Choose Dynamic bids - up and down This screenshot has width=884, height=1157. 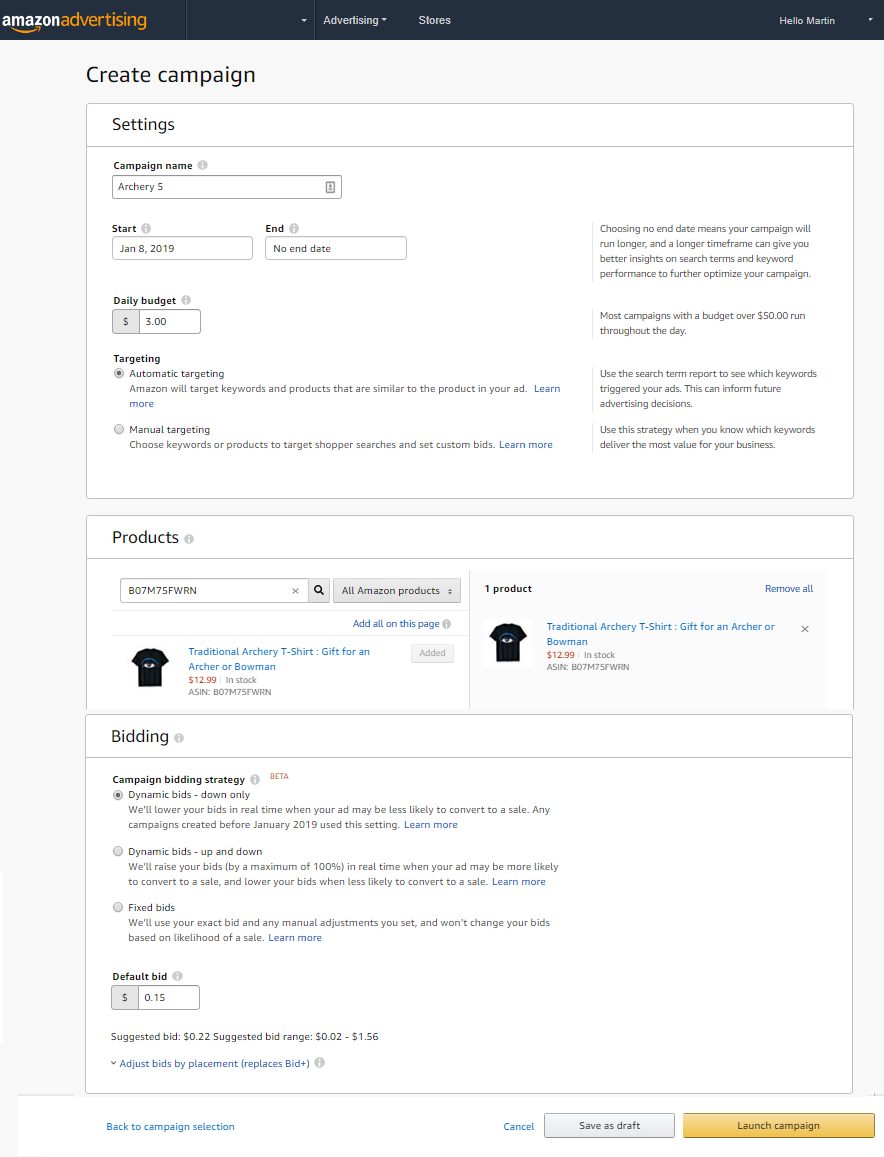[x=119, y=852]
